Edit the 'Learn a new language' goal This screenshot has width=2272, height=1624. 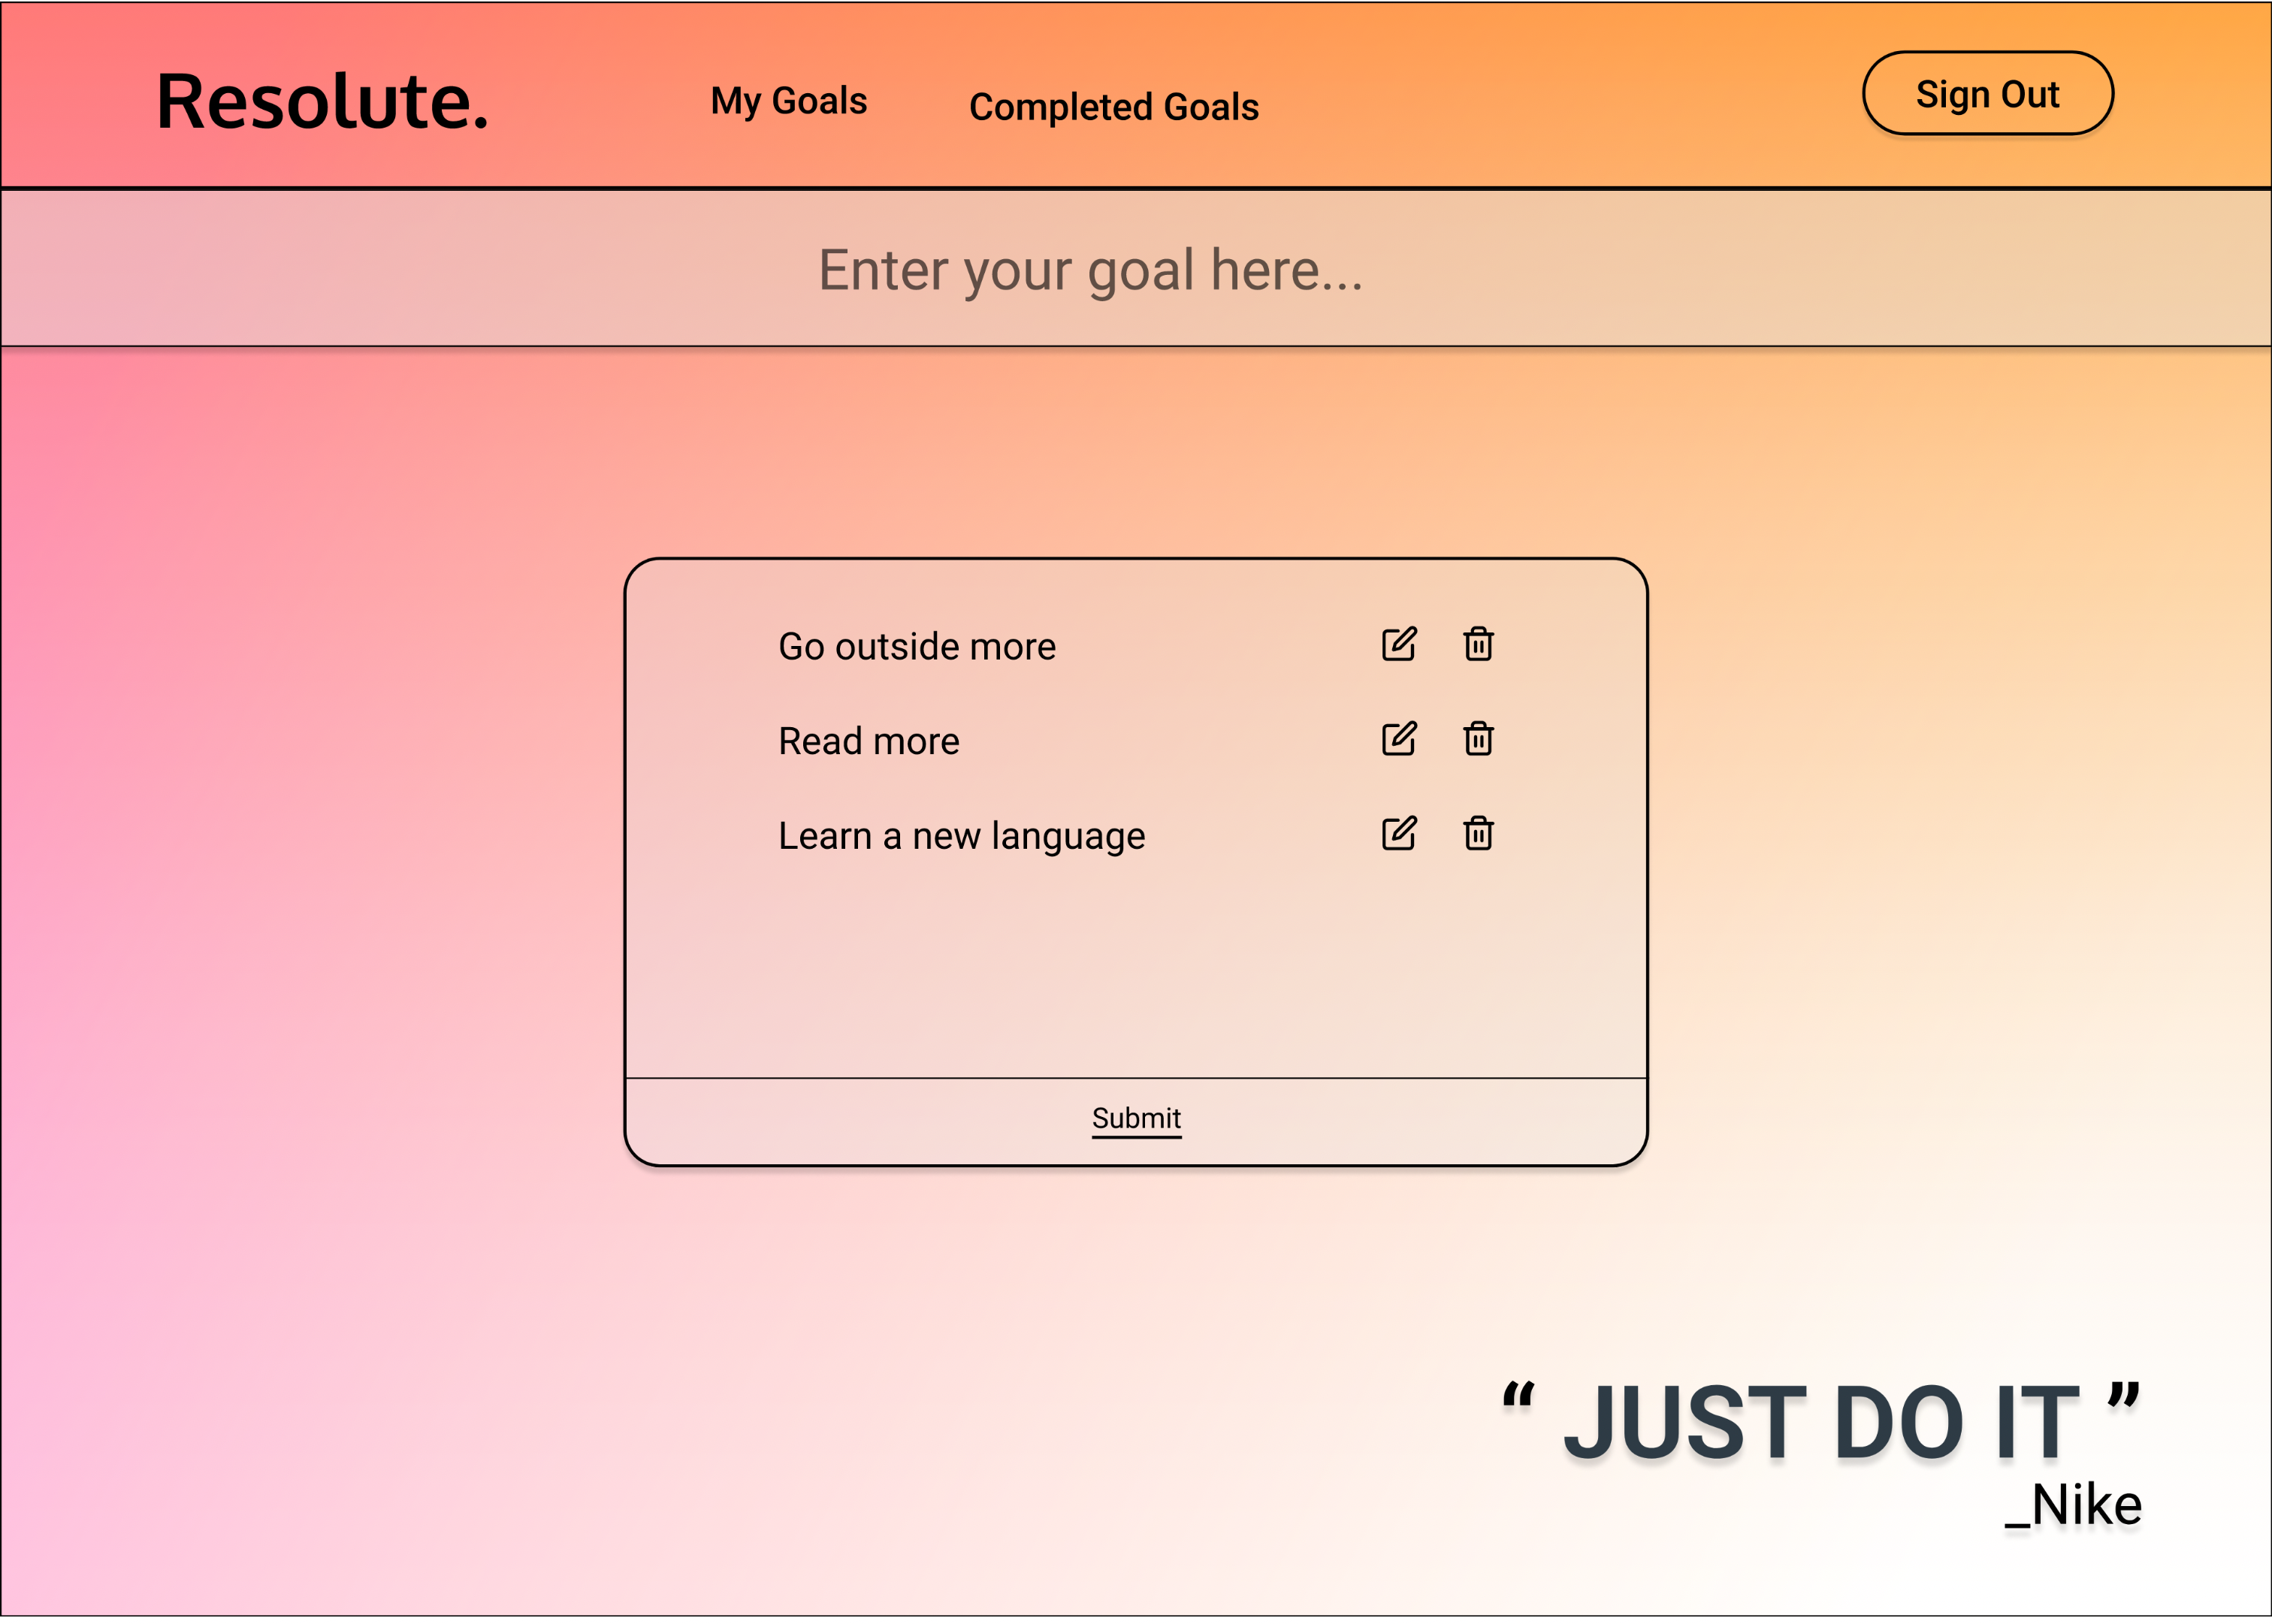point(1398,834)
